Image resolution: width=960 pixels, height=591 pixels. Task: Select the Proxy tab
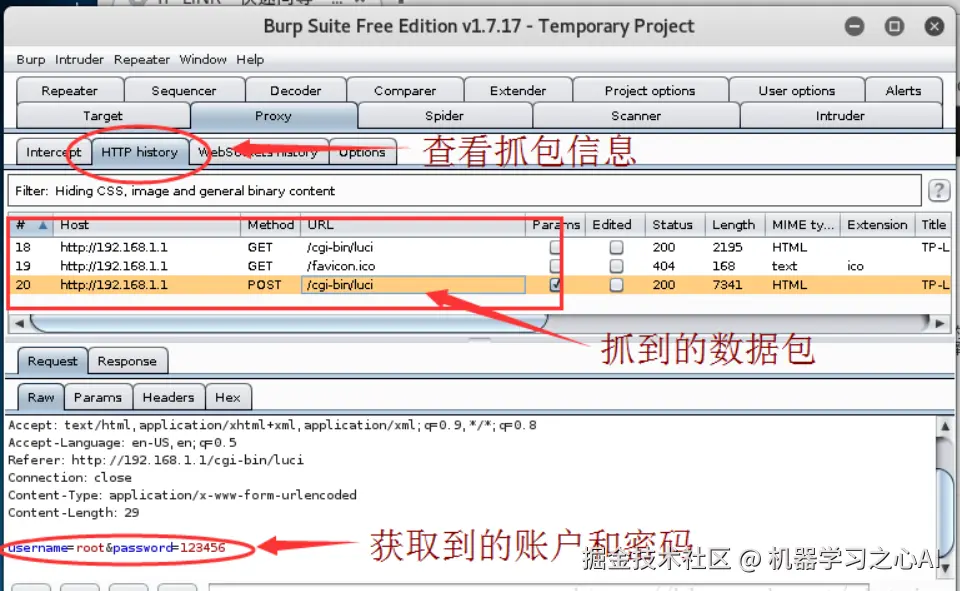273,116
